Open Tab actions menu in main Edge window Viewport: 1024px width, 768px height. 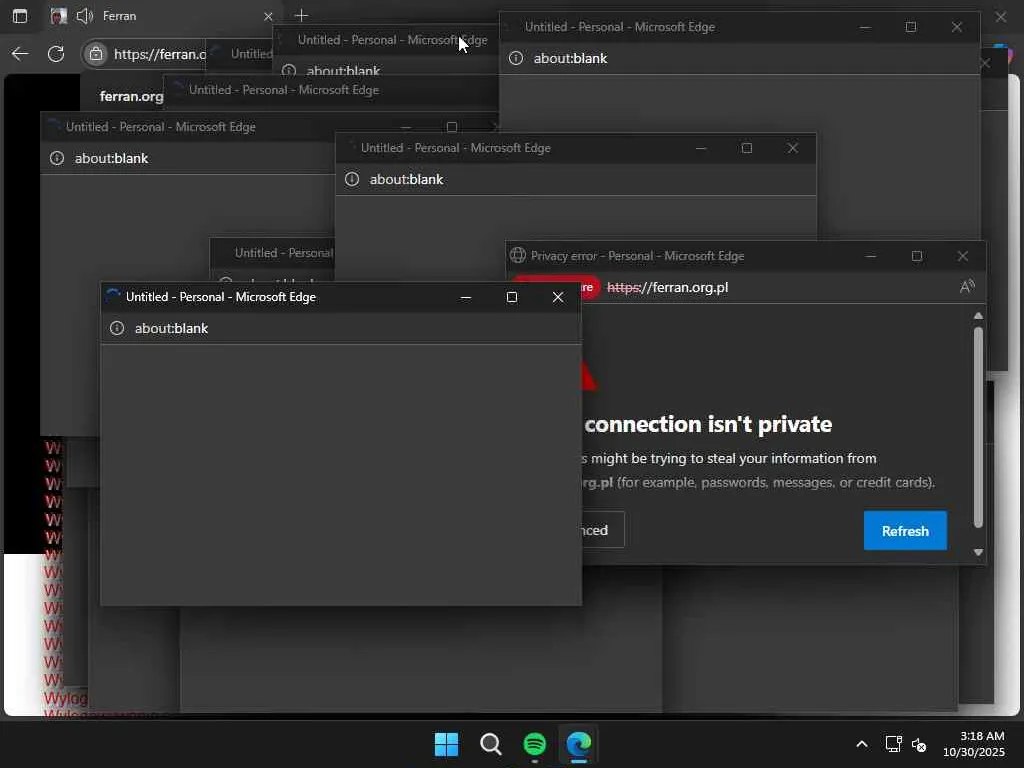[20, 16]
